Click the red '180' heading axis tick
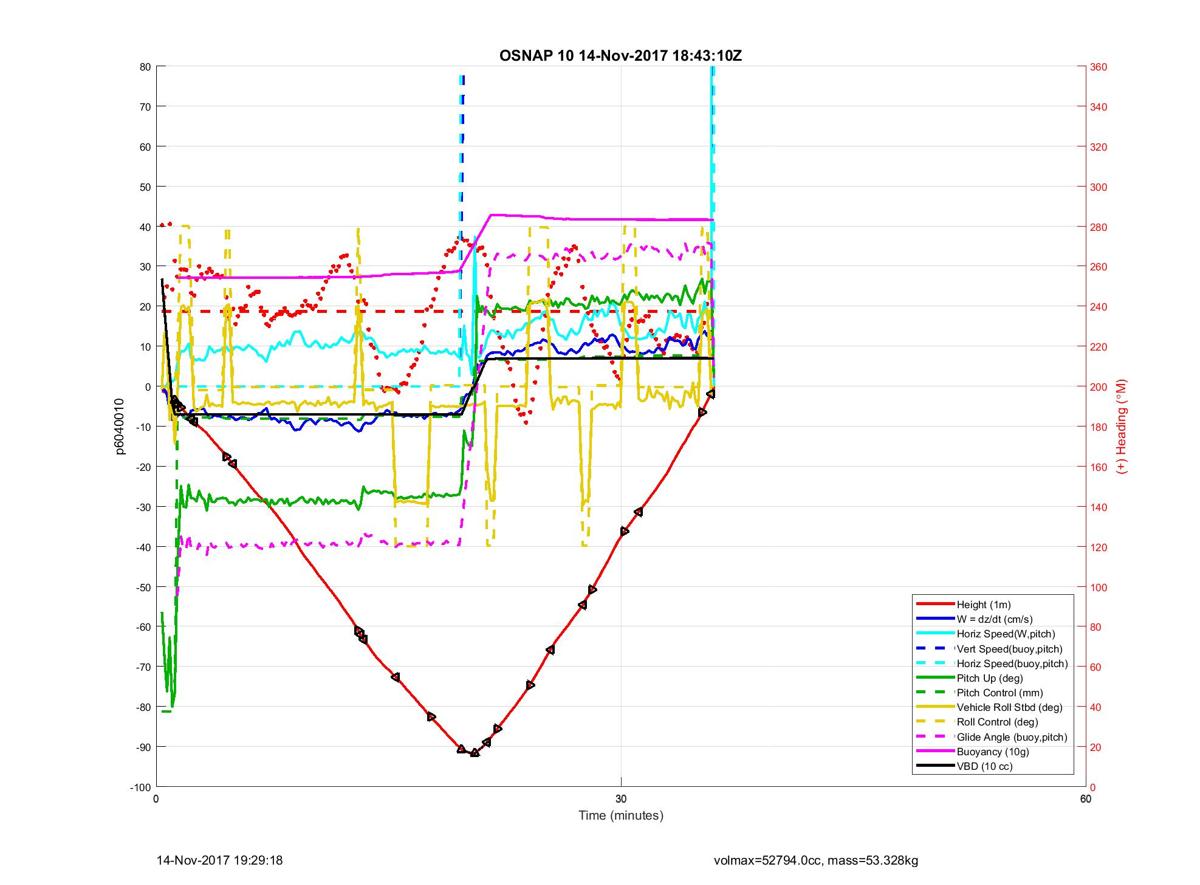Image resolution: width=1200 pixels, height=885 pixels. (x=1100, y=427)
